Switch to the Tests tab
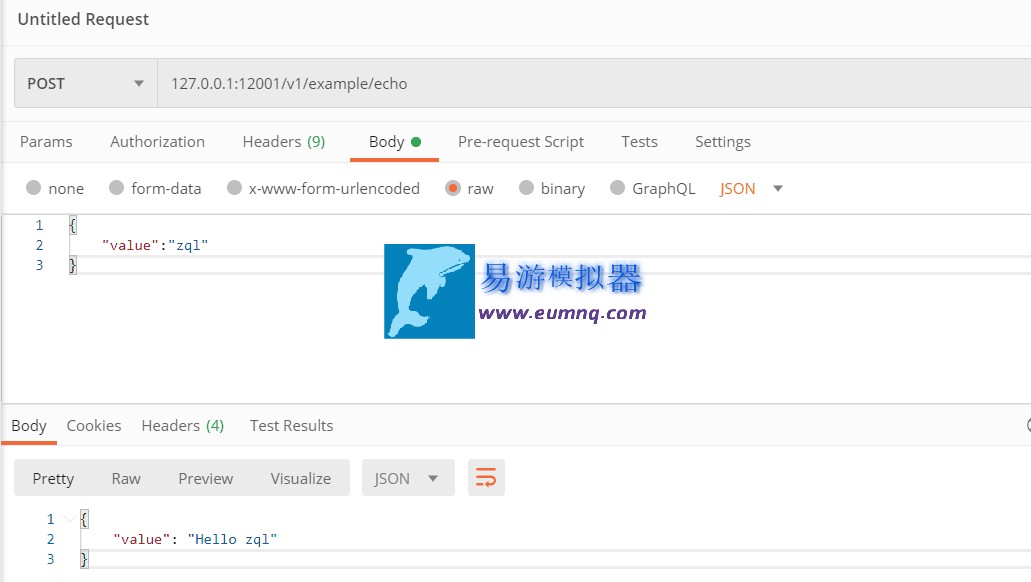 pos(639,142)
